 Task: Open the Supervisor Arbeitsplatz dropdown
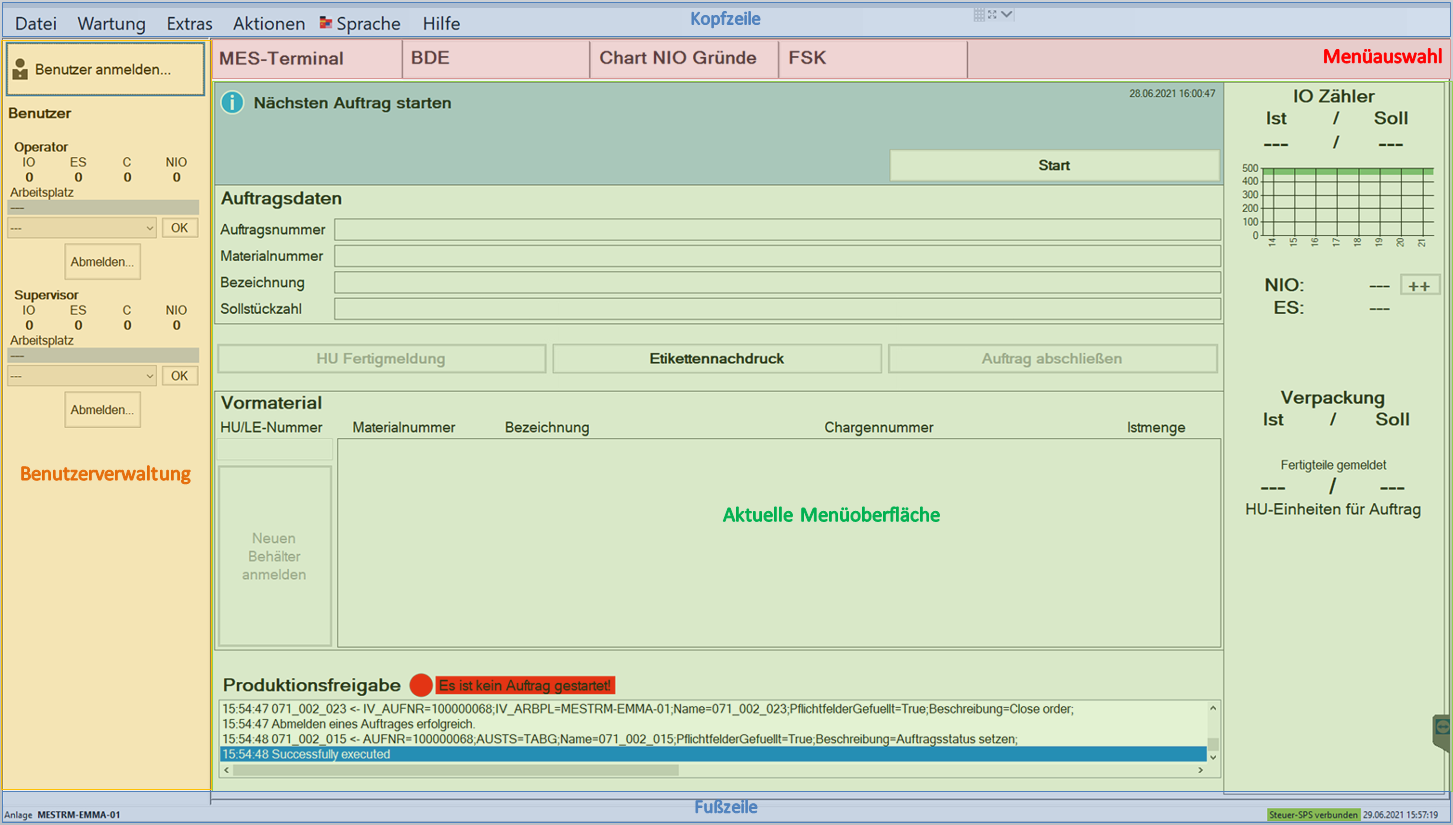point(82,376)
